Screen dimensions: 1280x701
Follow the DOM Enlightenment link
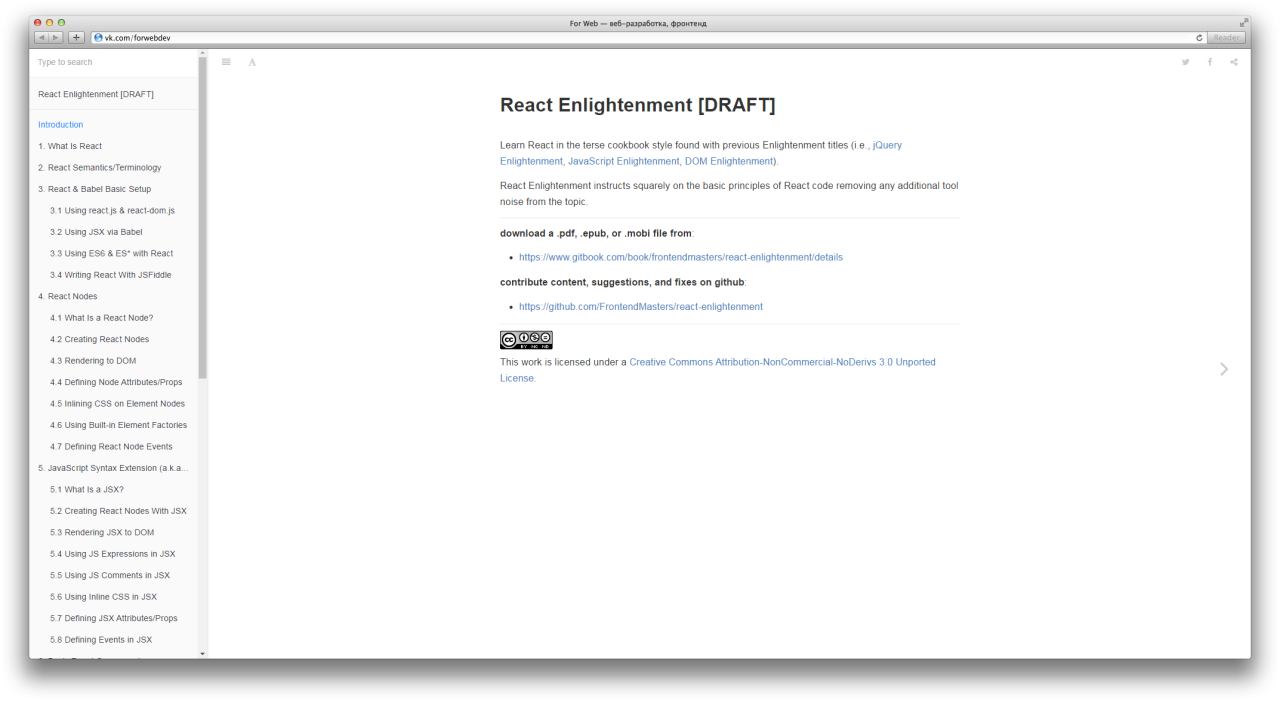[729, 161]
